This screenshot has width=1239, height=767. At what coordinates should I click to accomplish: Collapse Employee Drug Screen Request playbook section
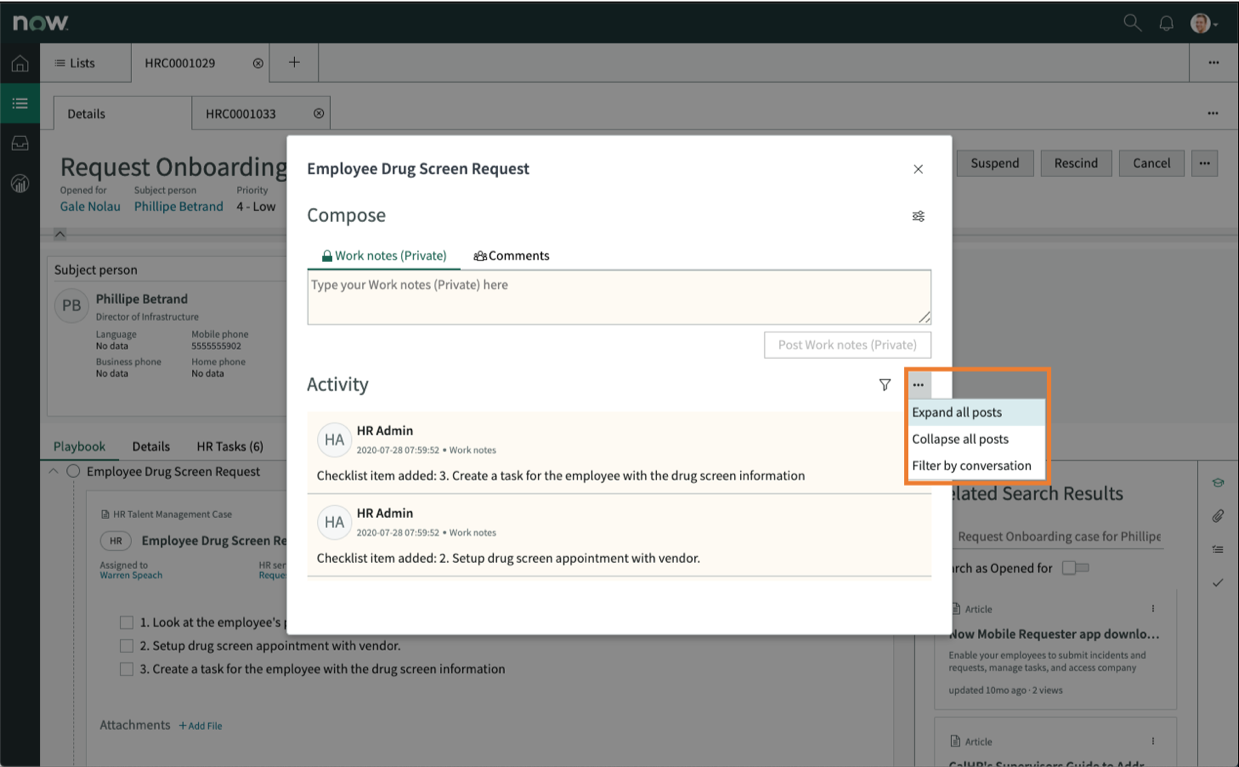click(53, 472)
